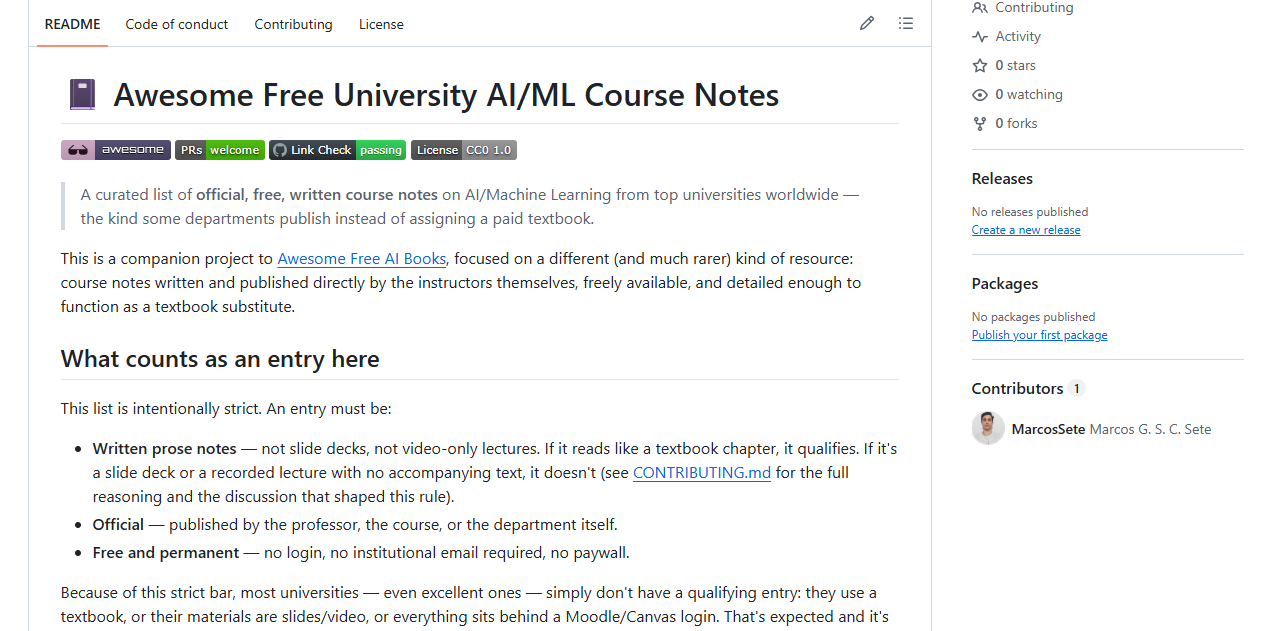
Task: Click the fork icon beside 0 forks
Action: pos(980,124)
